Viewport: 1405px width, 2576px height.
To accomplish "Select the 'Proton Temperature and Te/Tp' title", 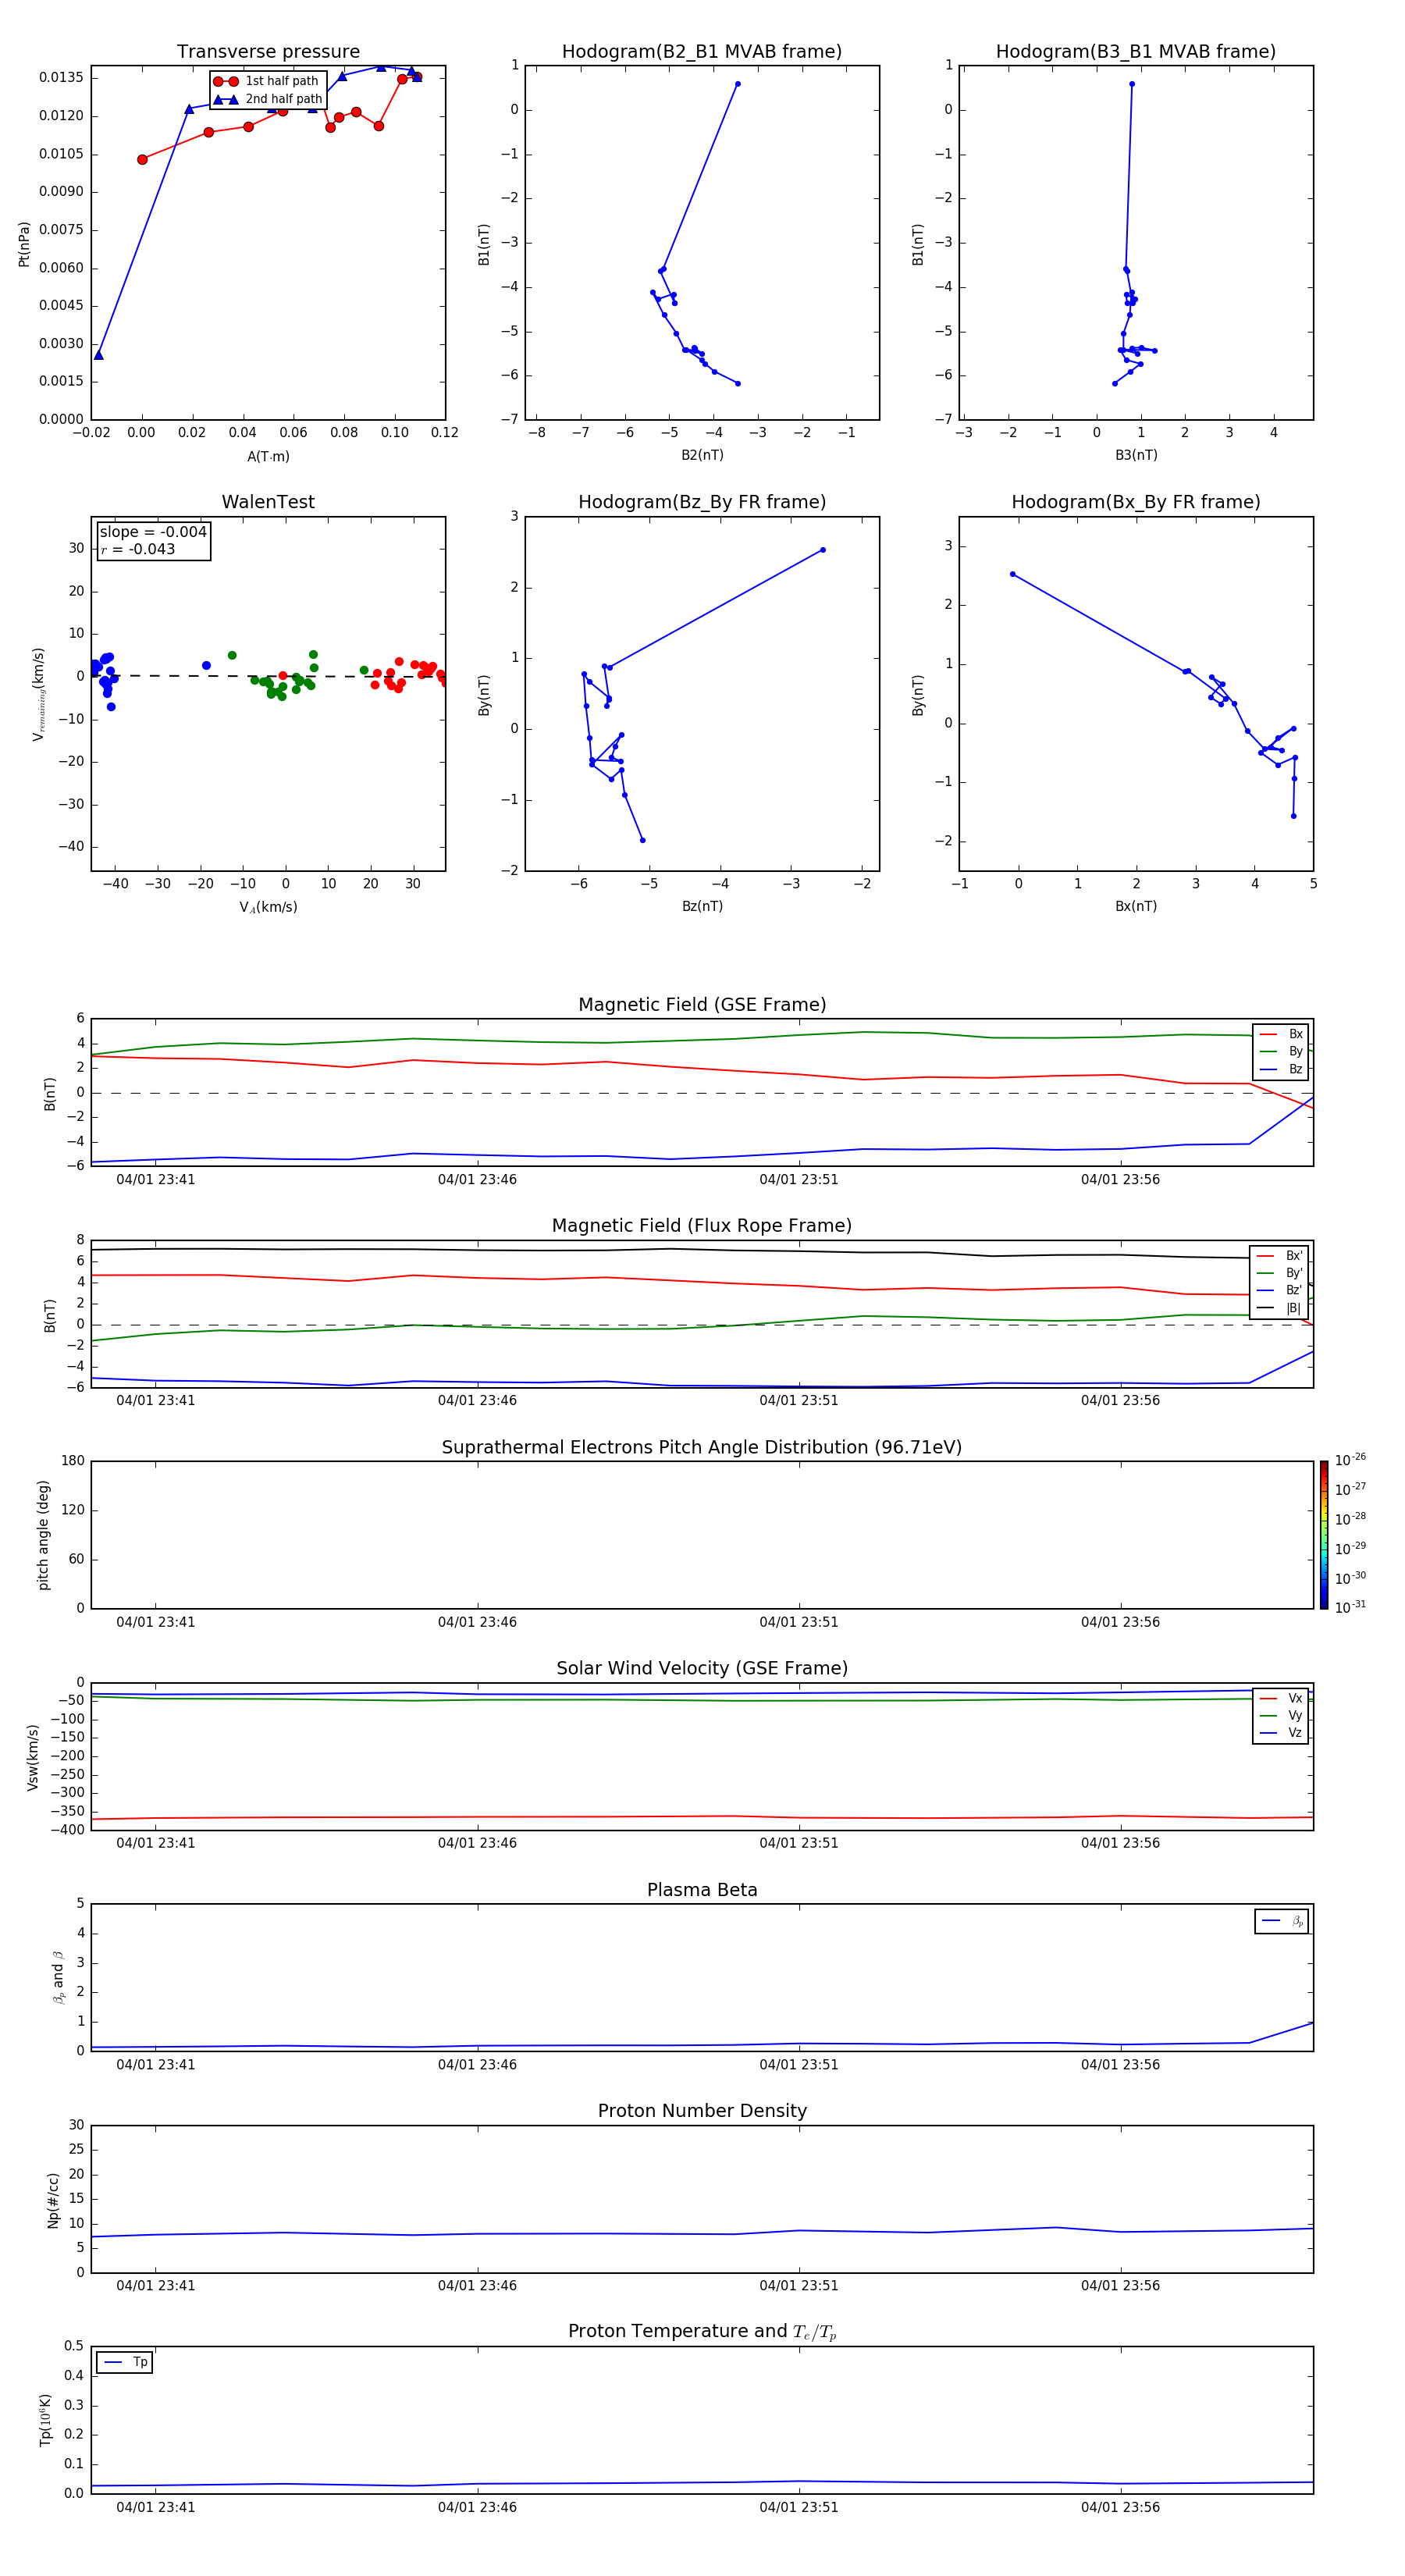I will tap(702, 2332).
